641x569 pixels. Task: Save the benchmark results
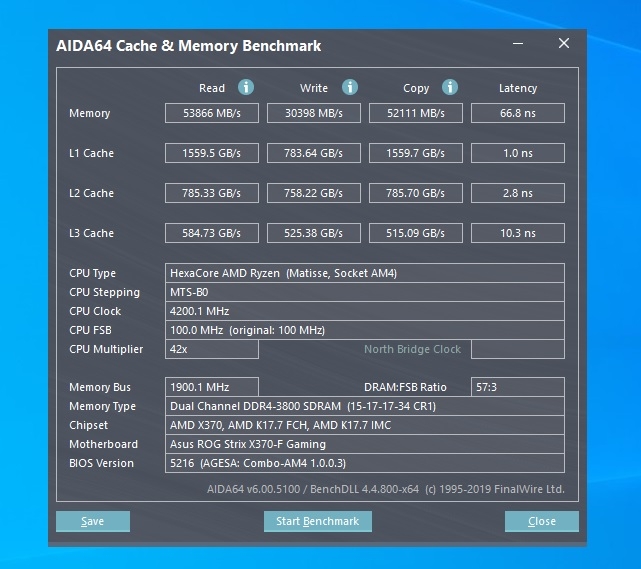[93, 521]
